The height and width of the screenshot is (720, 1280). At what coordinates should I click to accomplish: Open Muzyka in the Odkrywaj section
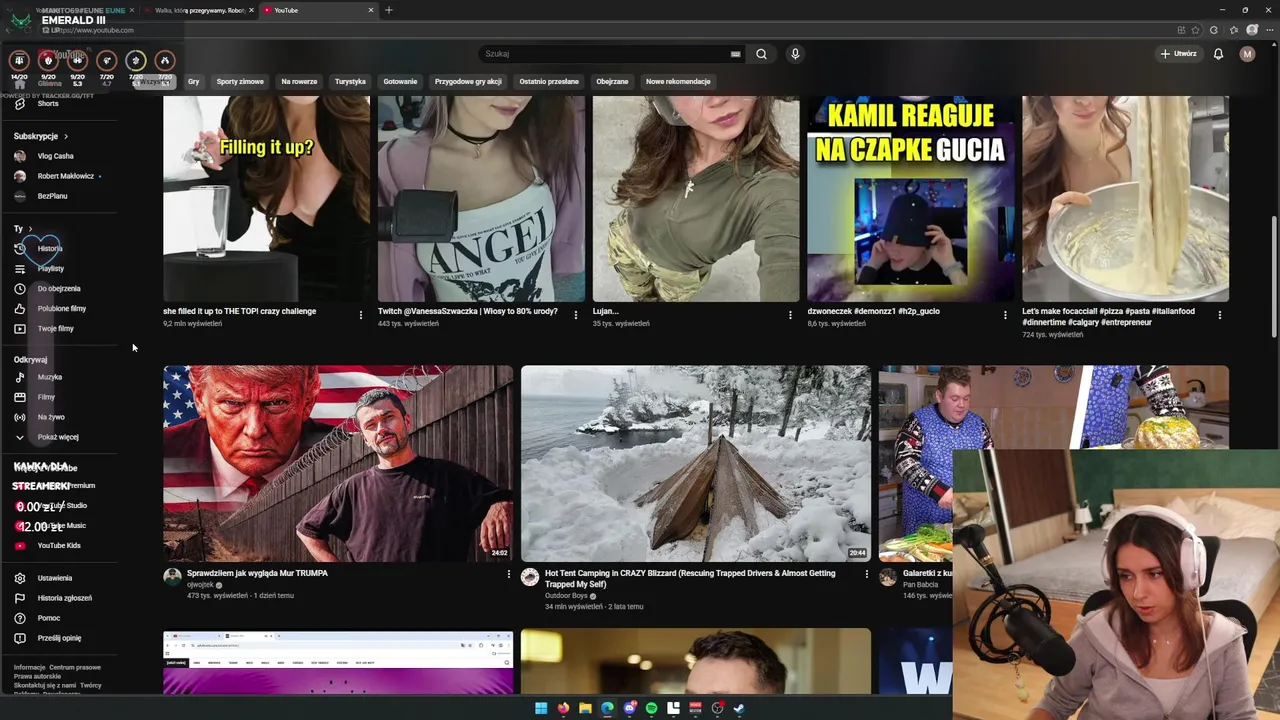click(60, 377)
